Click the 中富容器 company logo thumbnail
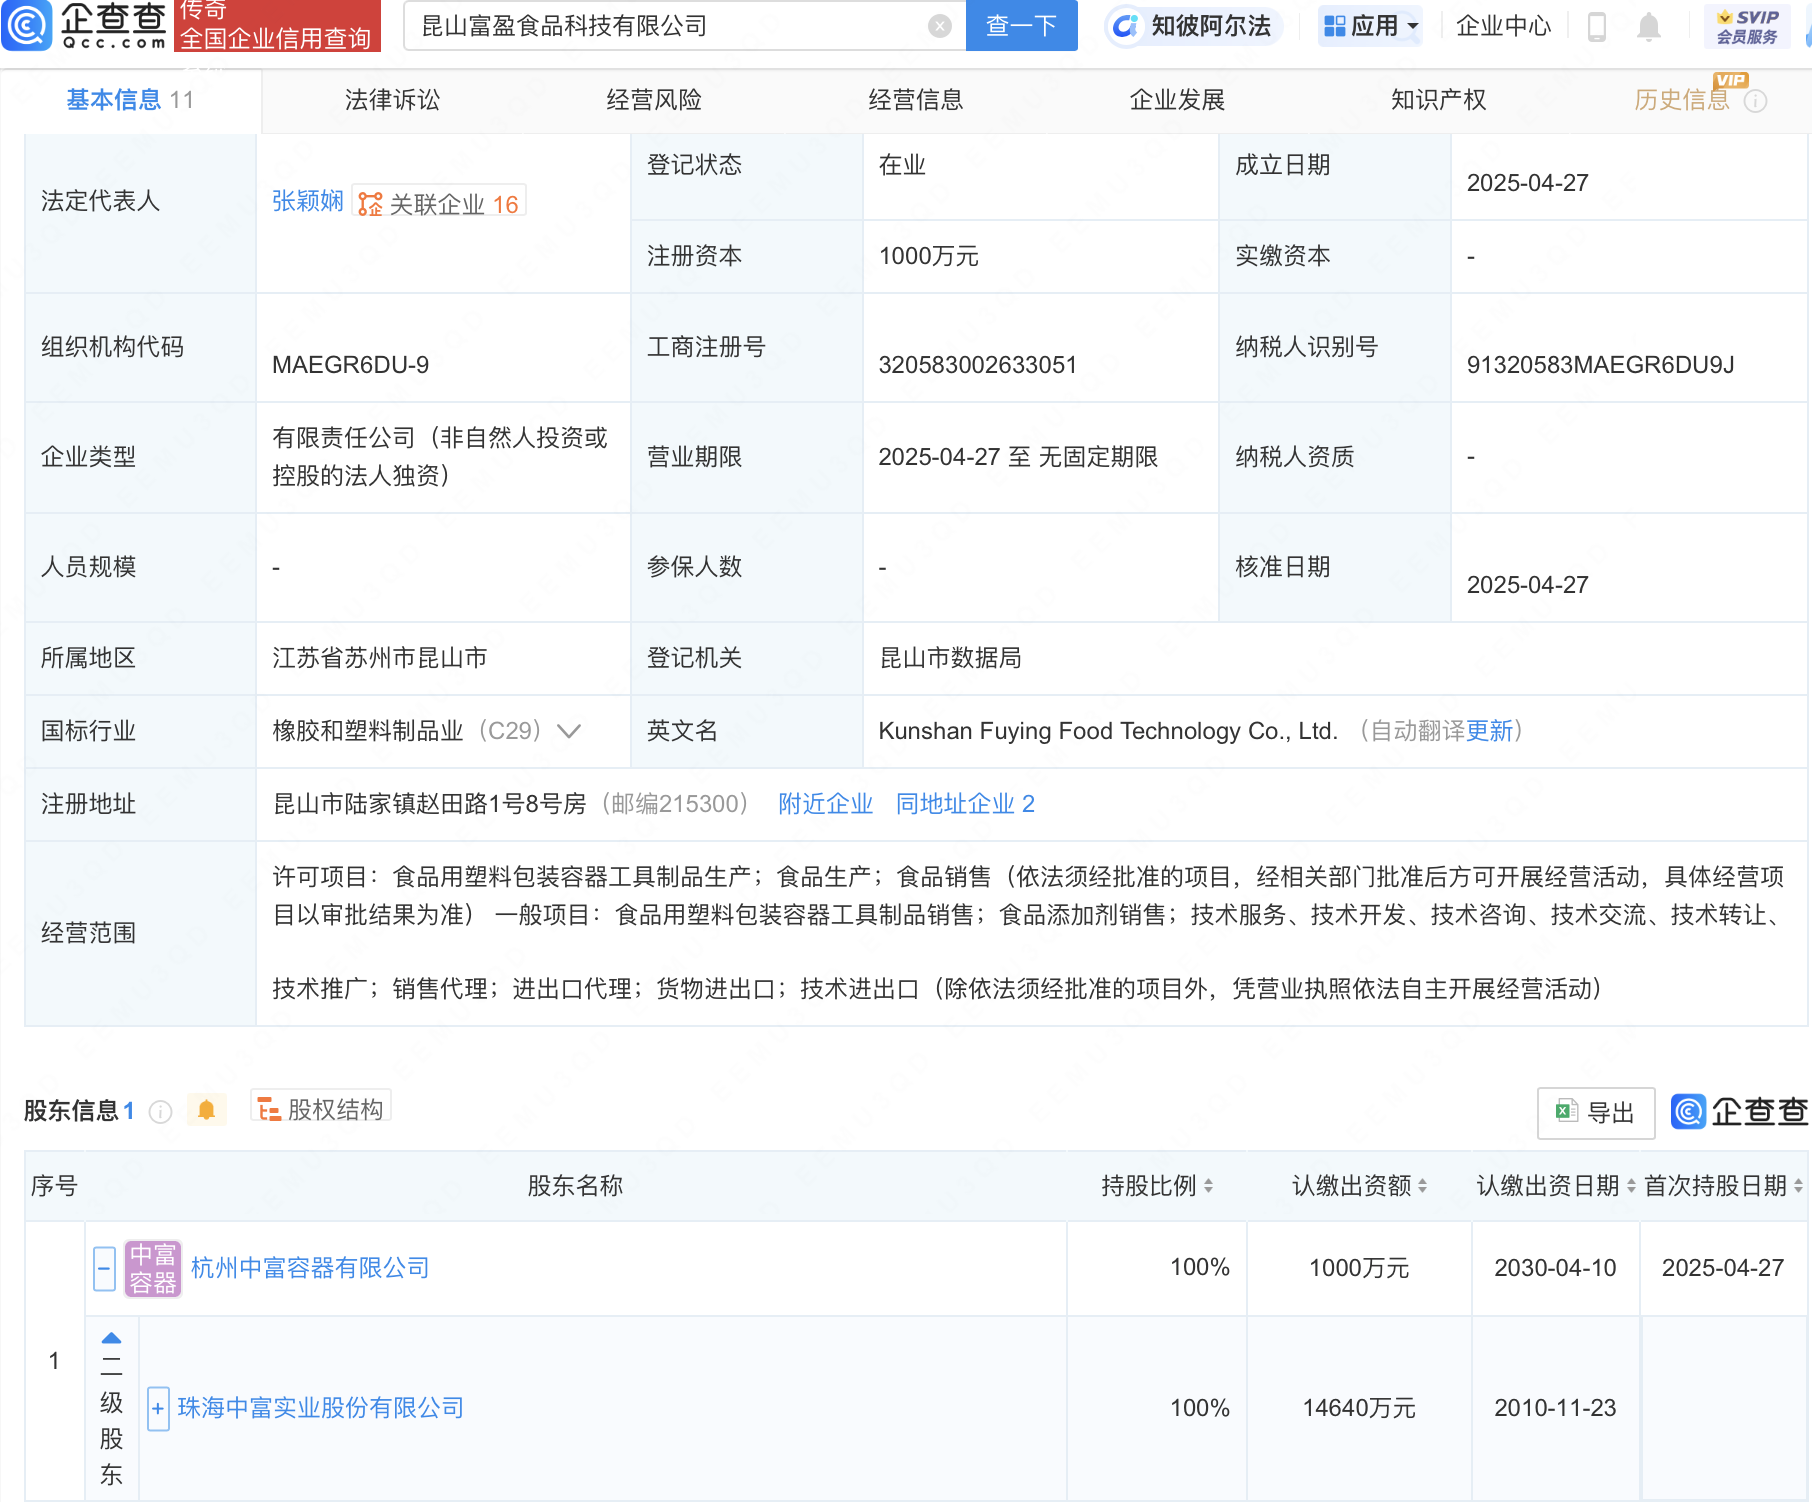Image resolution: width=1812 pixels, height=1502 pixels. (x=153, y=1268)
